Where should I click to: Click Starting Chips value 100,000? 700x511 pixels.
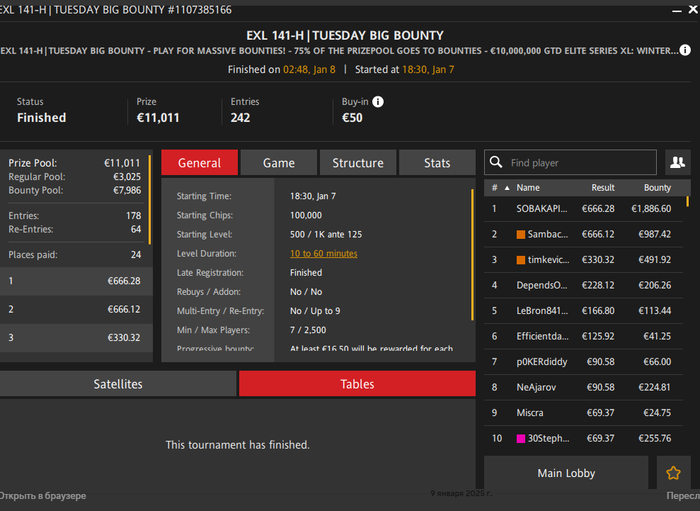(x=306, y=215)
